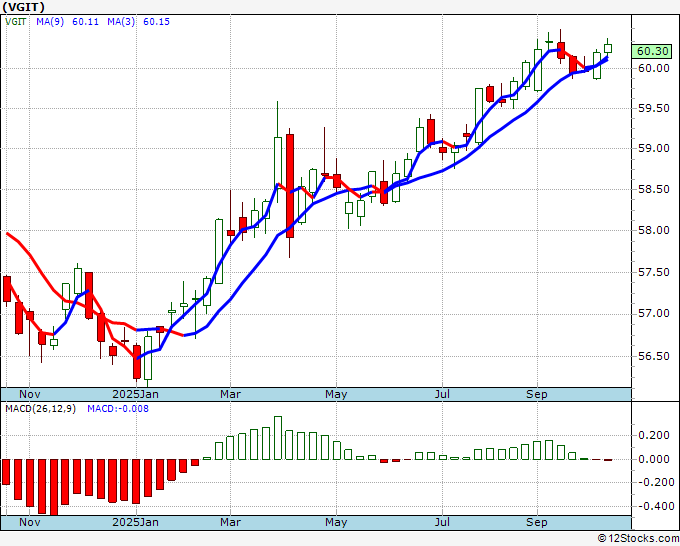Click the 59.50 price axis label
The image size is (680, 546).
pyautogui.click(x=654, y=108)
